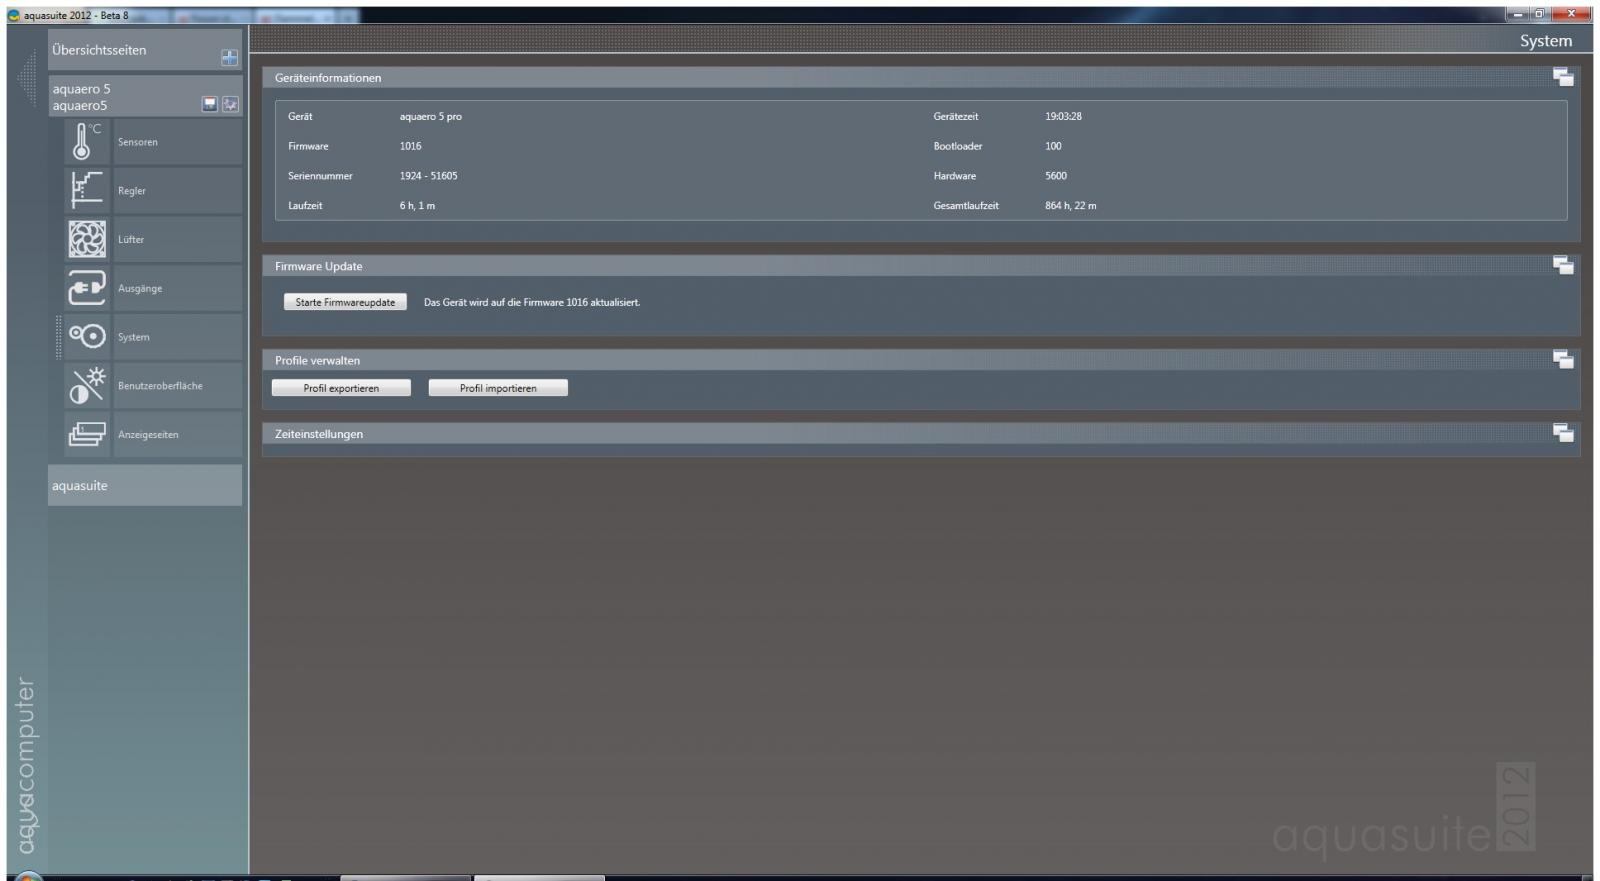
Task: Open the aquasuite sidebar section
Action: [x=145, y=485]
